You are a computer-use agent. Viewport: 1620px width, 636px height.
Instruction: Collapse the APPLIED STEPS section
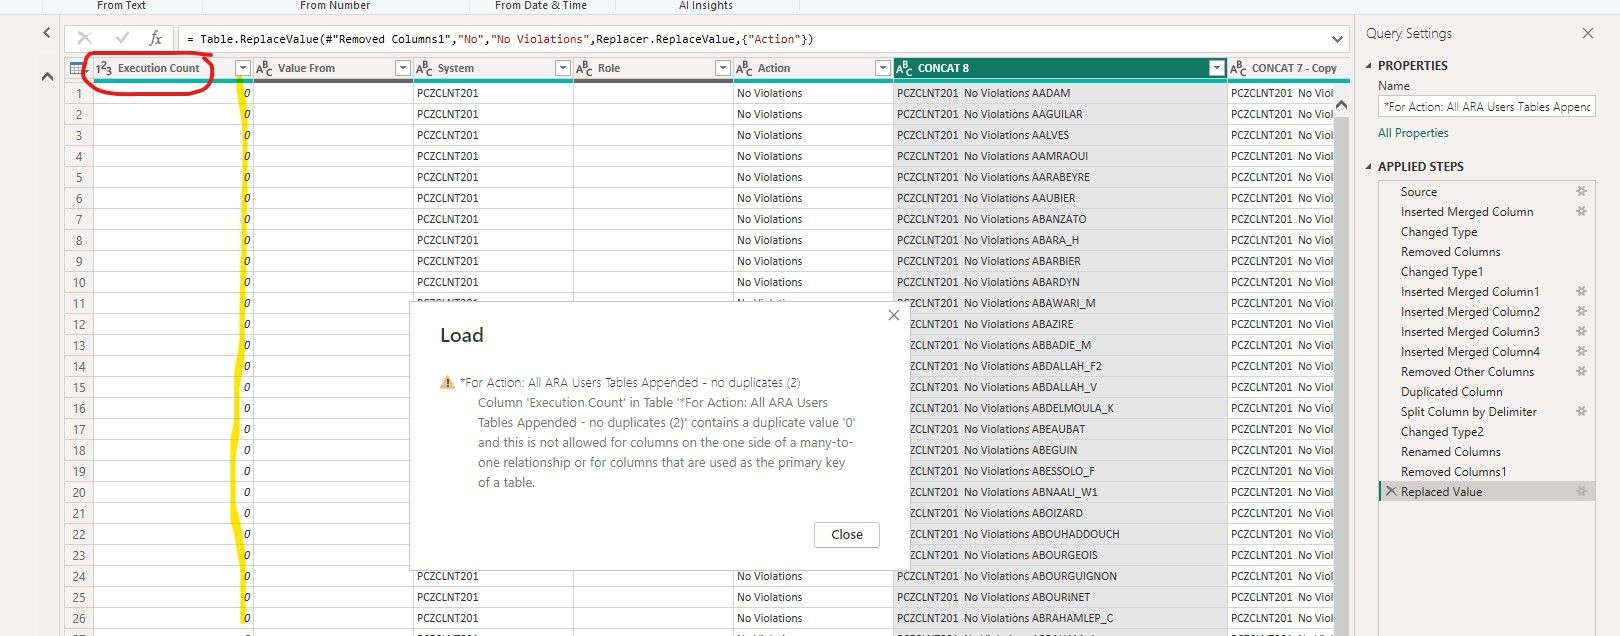click(x=1369, y=167)
